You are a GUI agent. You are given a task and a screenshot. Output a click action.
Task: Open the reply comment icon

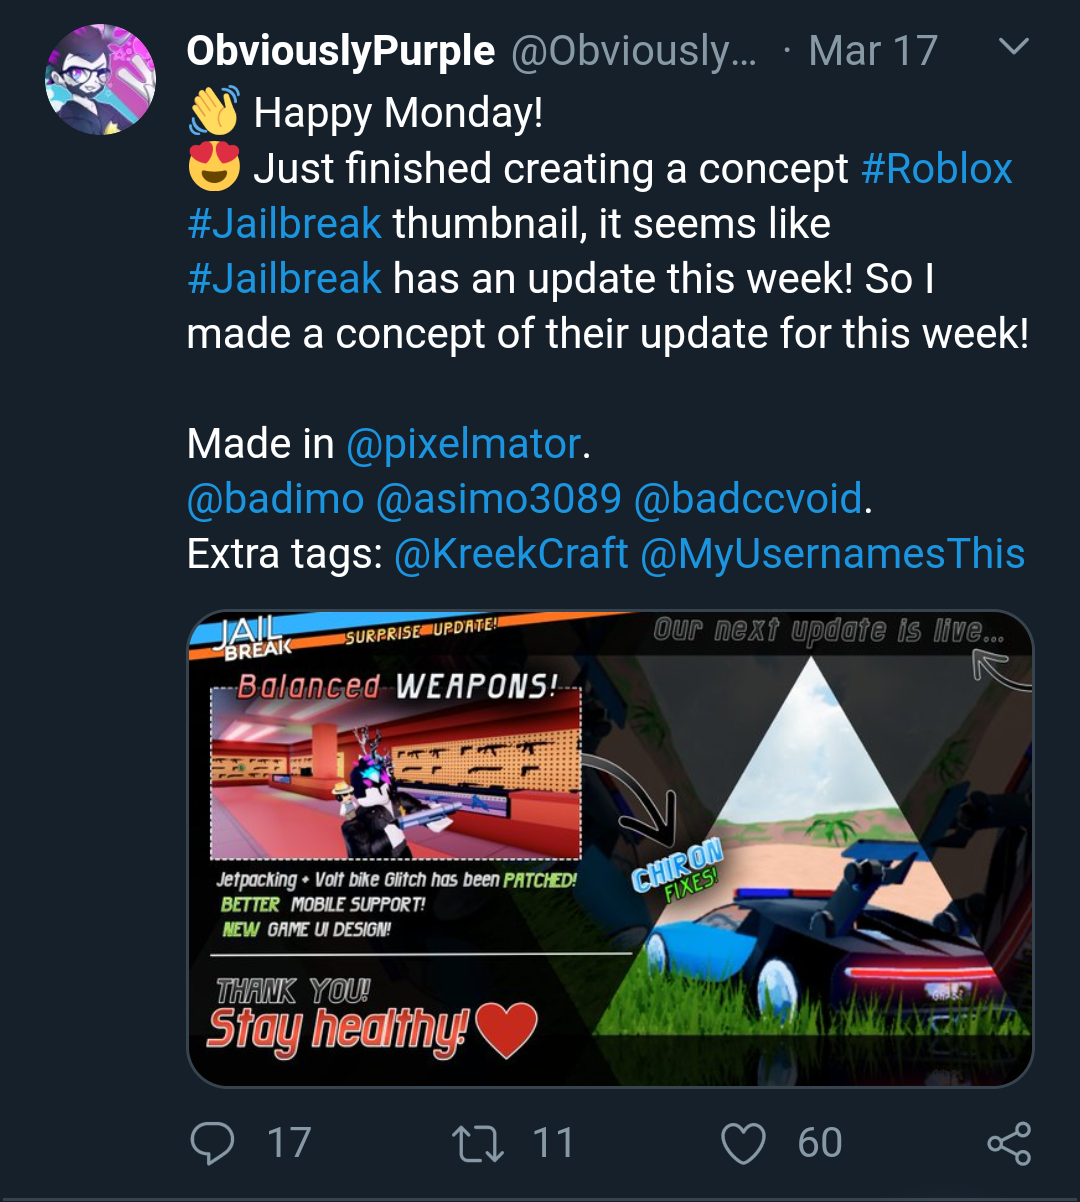pyautogui.click(x=211, y=1143)
